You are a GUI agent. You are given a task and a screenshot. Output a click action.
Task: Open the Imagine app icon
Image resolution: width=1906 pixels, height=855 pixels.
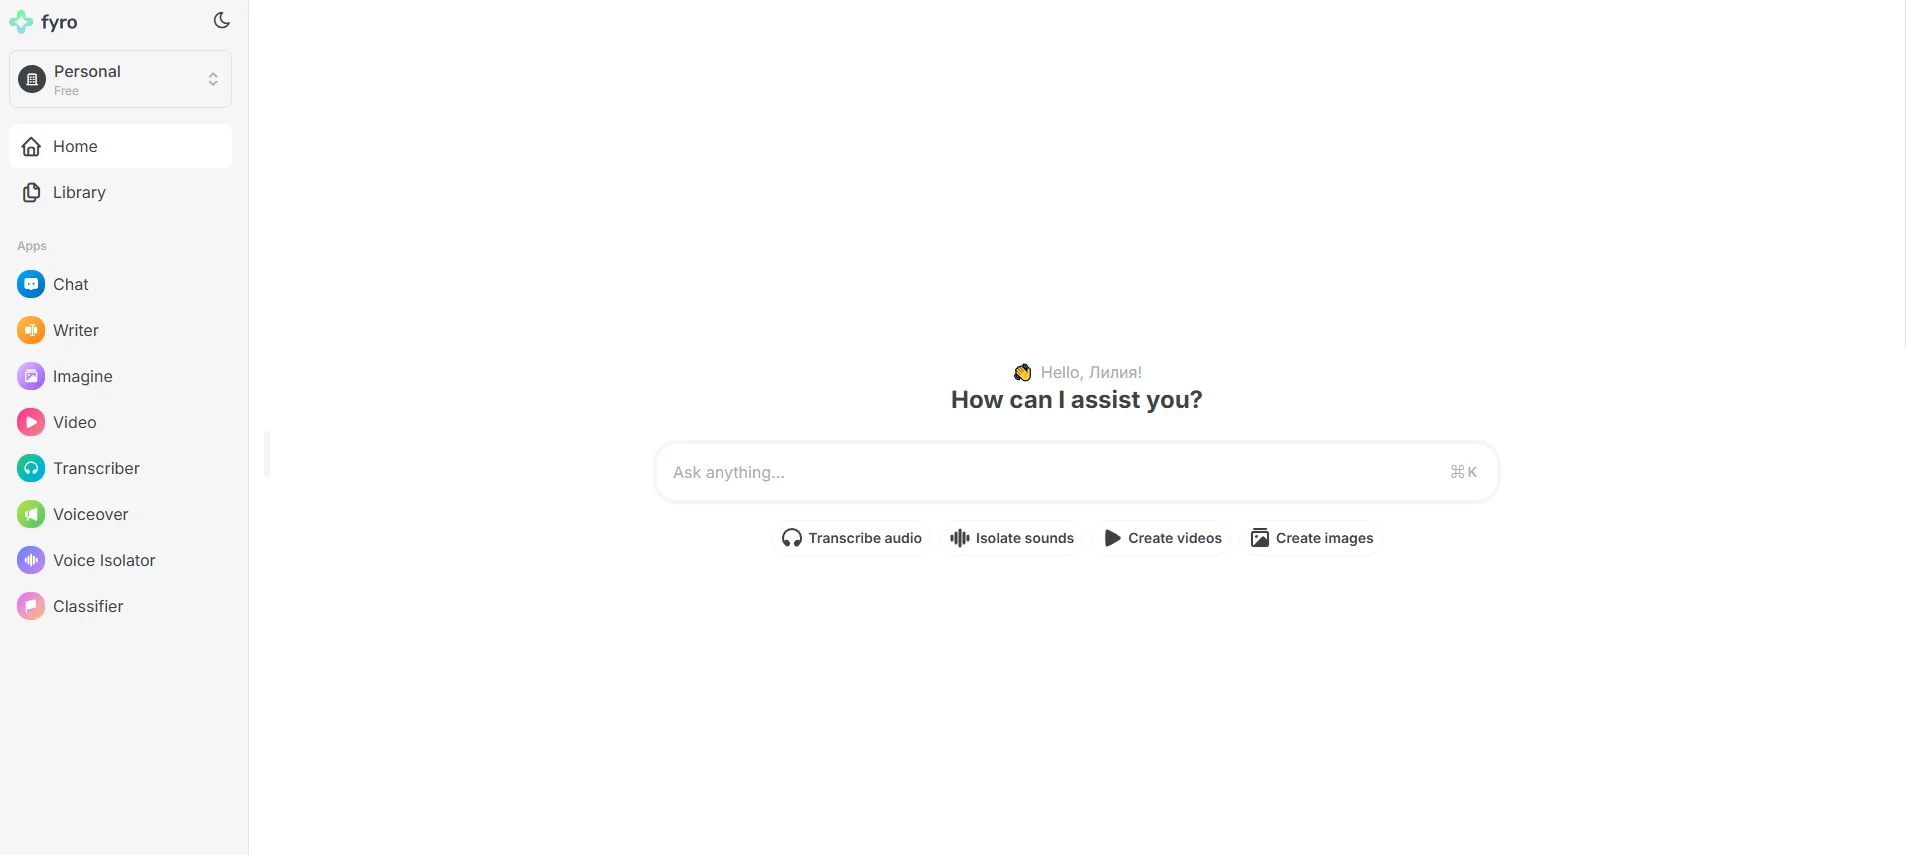(x=31, y=376)
